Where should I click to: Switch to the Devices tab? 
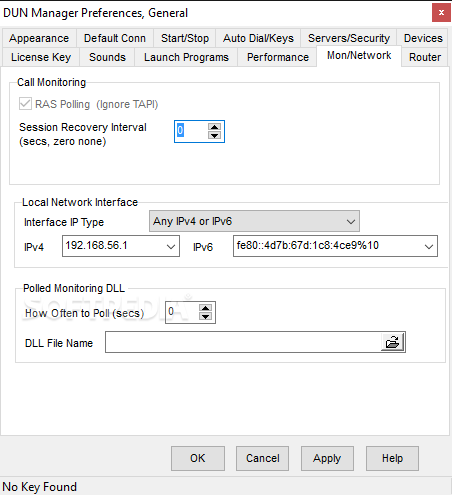(423, 38)
